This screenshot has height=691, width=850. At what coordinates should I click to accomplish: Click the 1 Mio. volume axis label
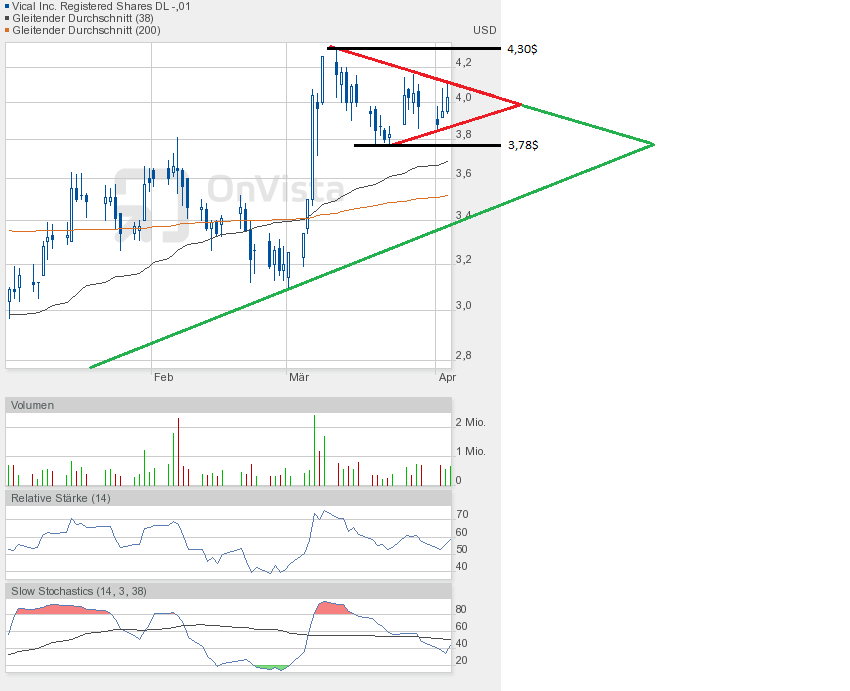pos(471,451)
